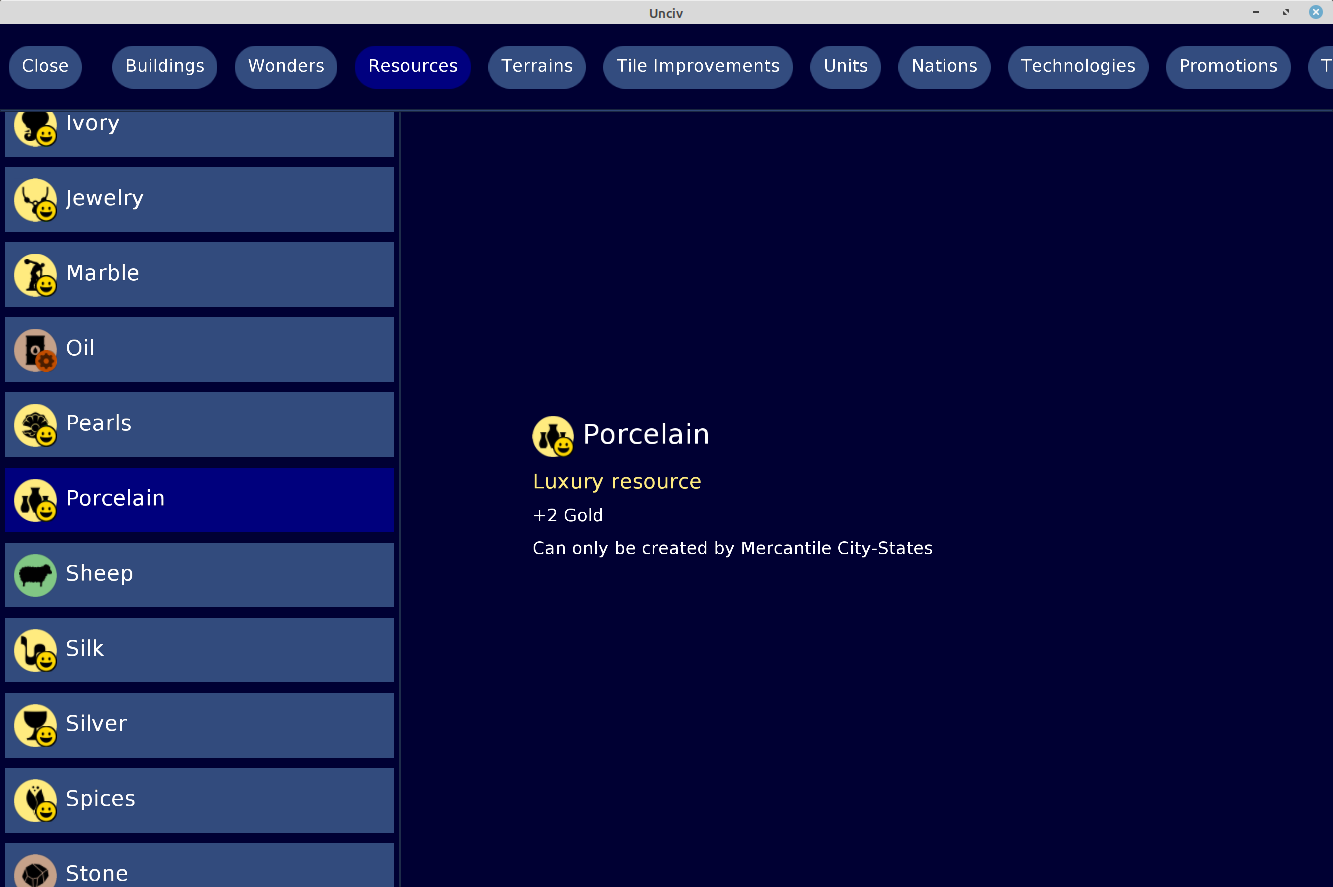This screenshot has width=1333, height=887.
Task: Click the Spices resource icon
Action: point(36,800)
